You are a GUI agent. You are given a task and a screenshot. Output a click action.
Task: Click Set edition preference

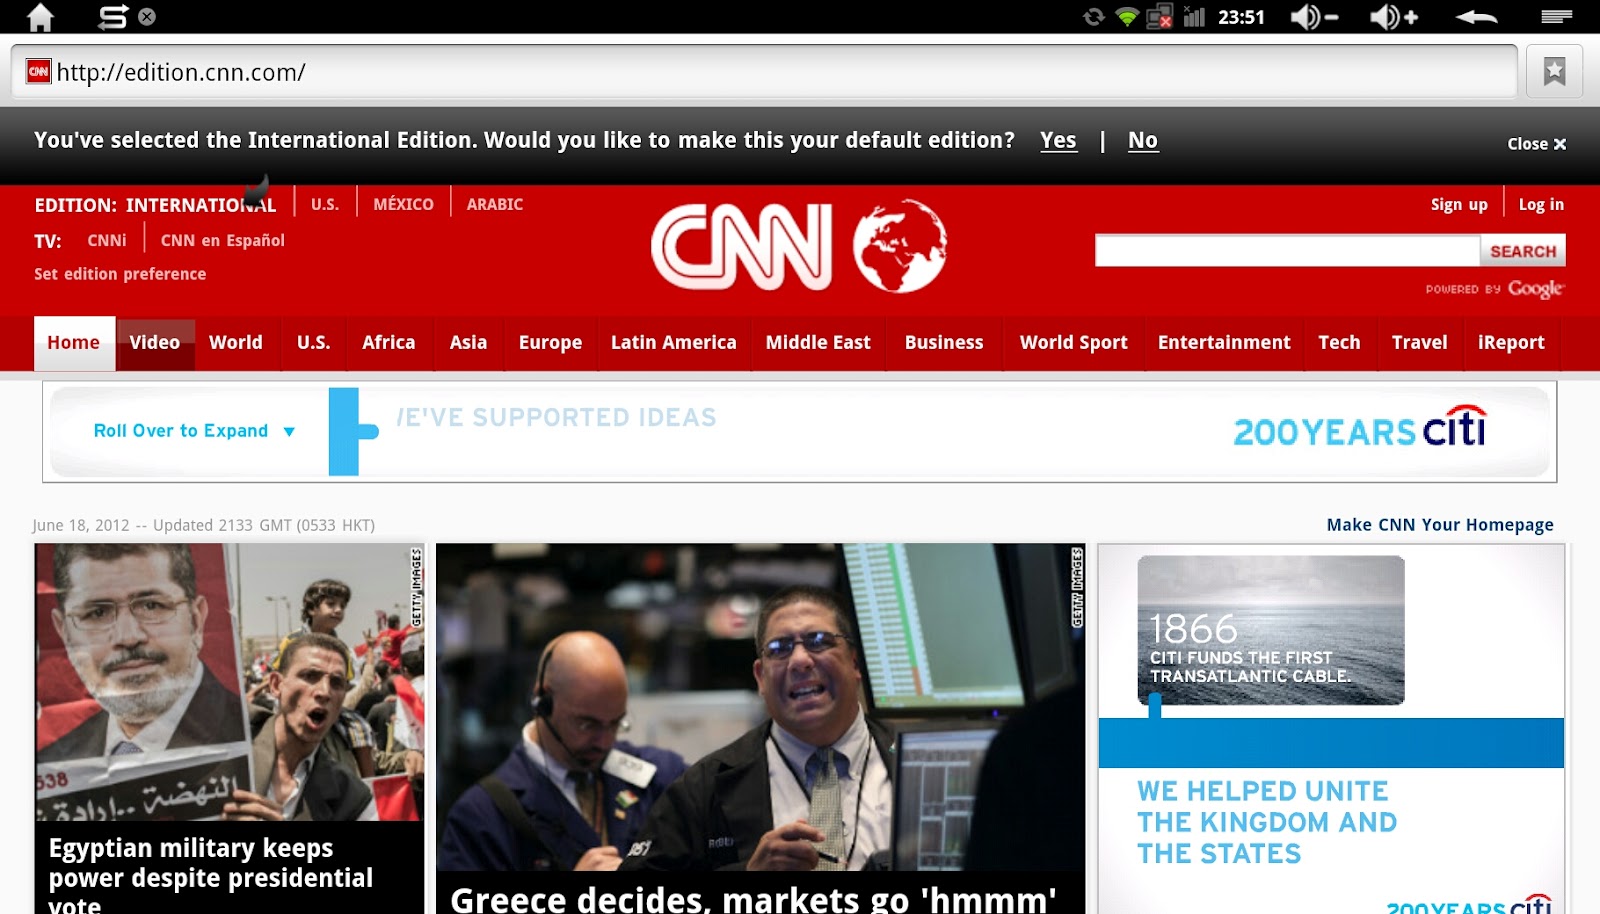click(120, 274)
